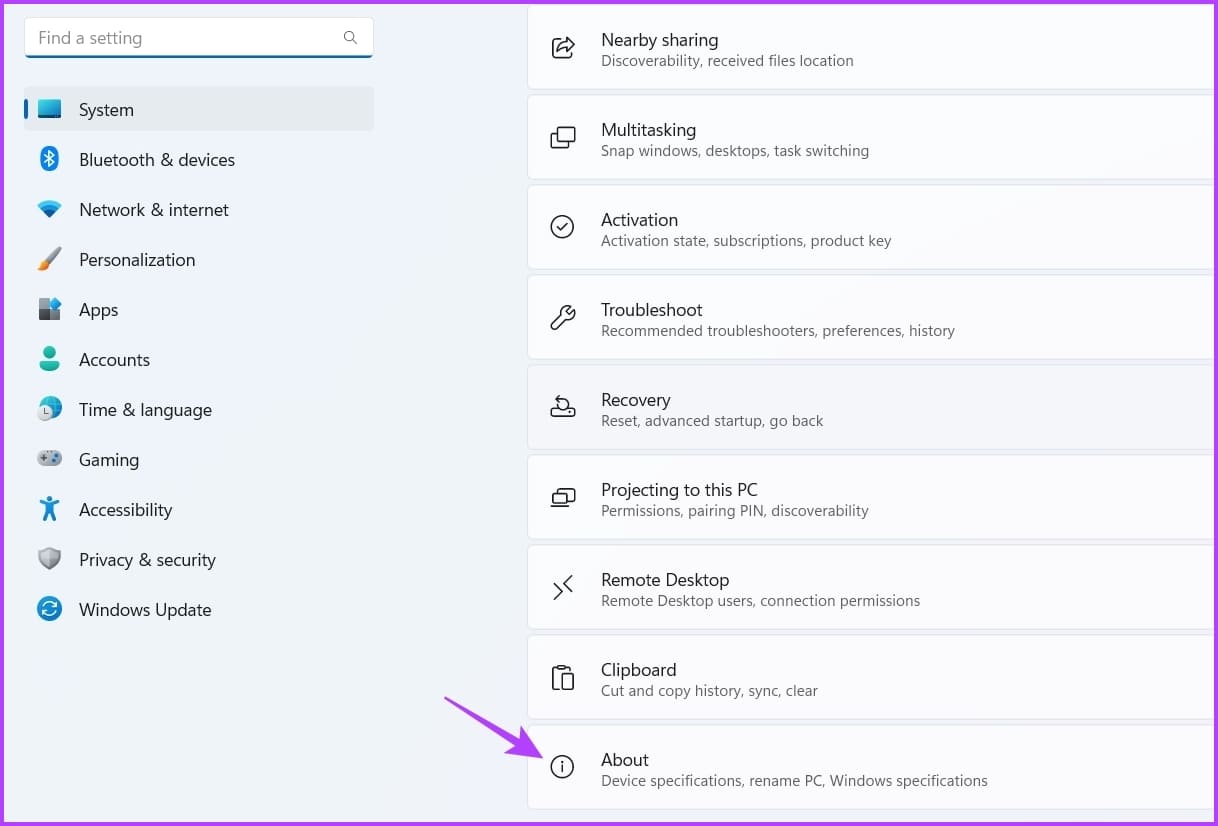
Task: Click the About info icon
Action: (x=563, y=767)
